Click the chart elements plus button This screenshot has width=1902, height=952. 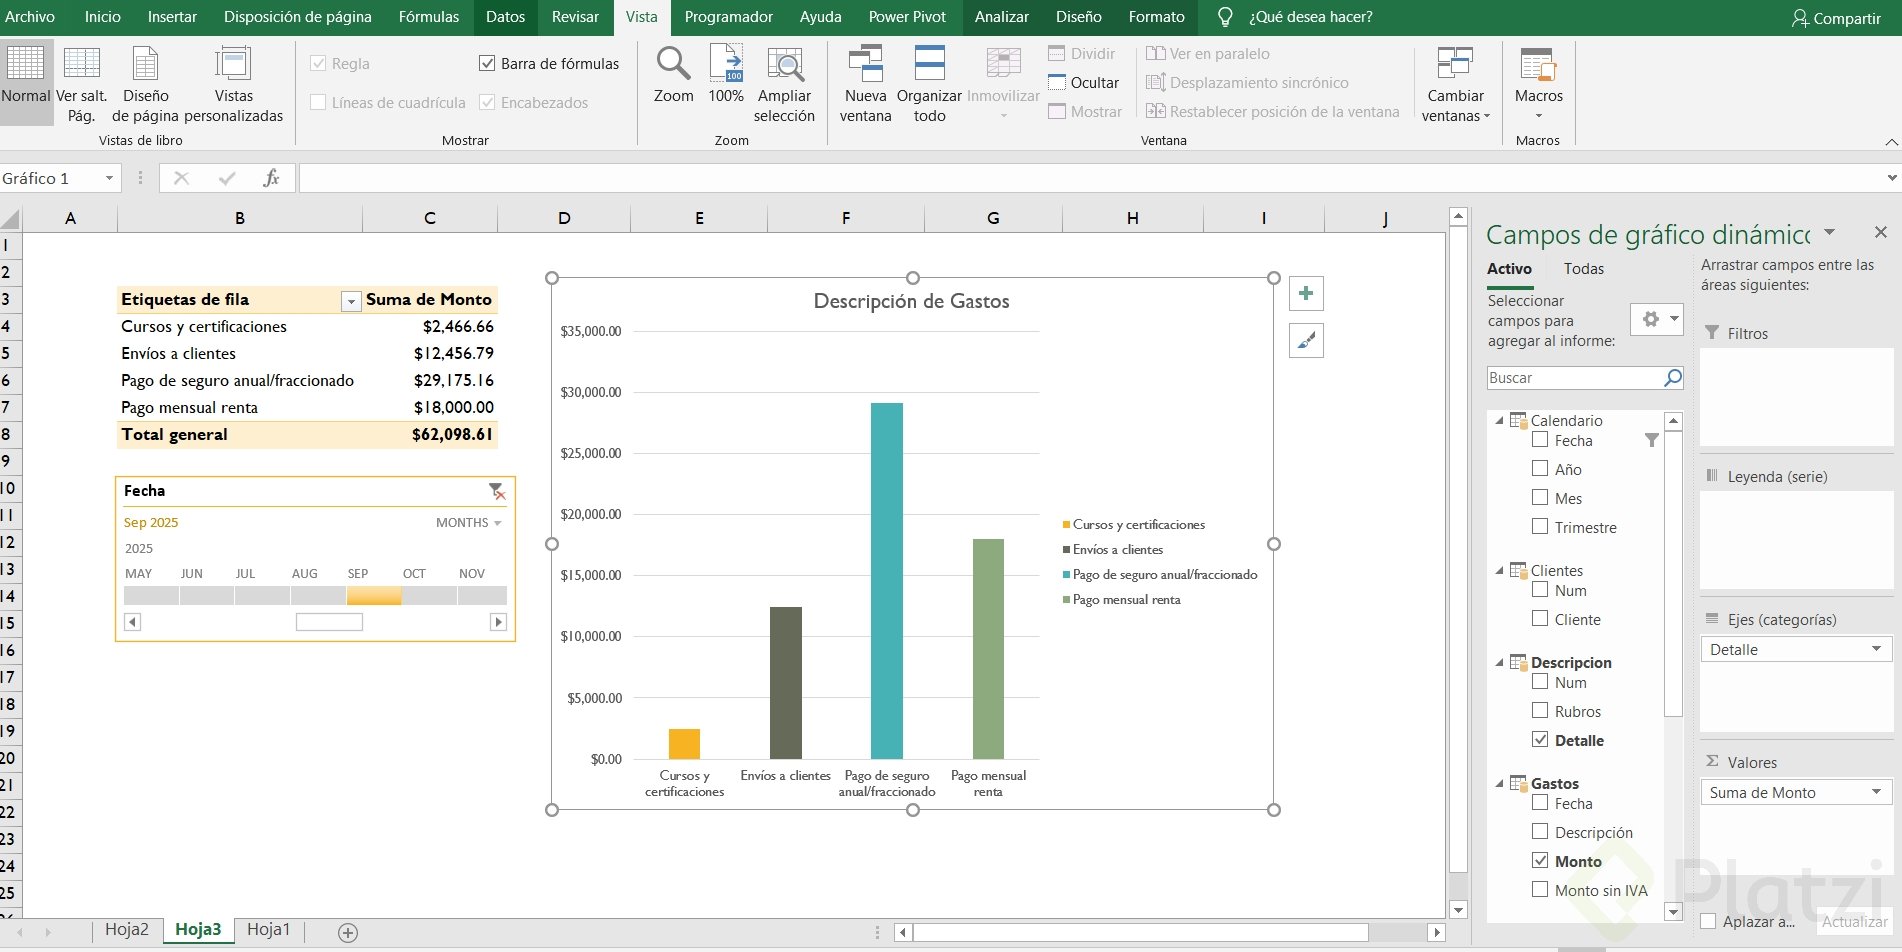coord(1306,294)
